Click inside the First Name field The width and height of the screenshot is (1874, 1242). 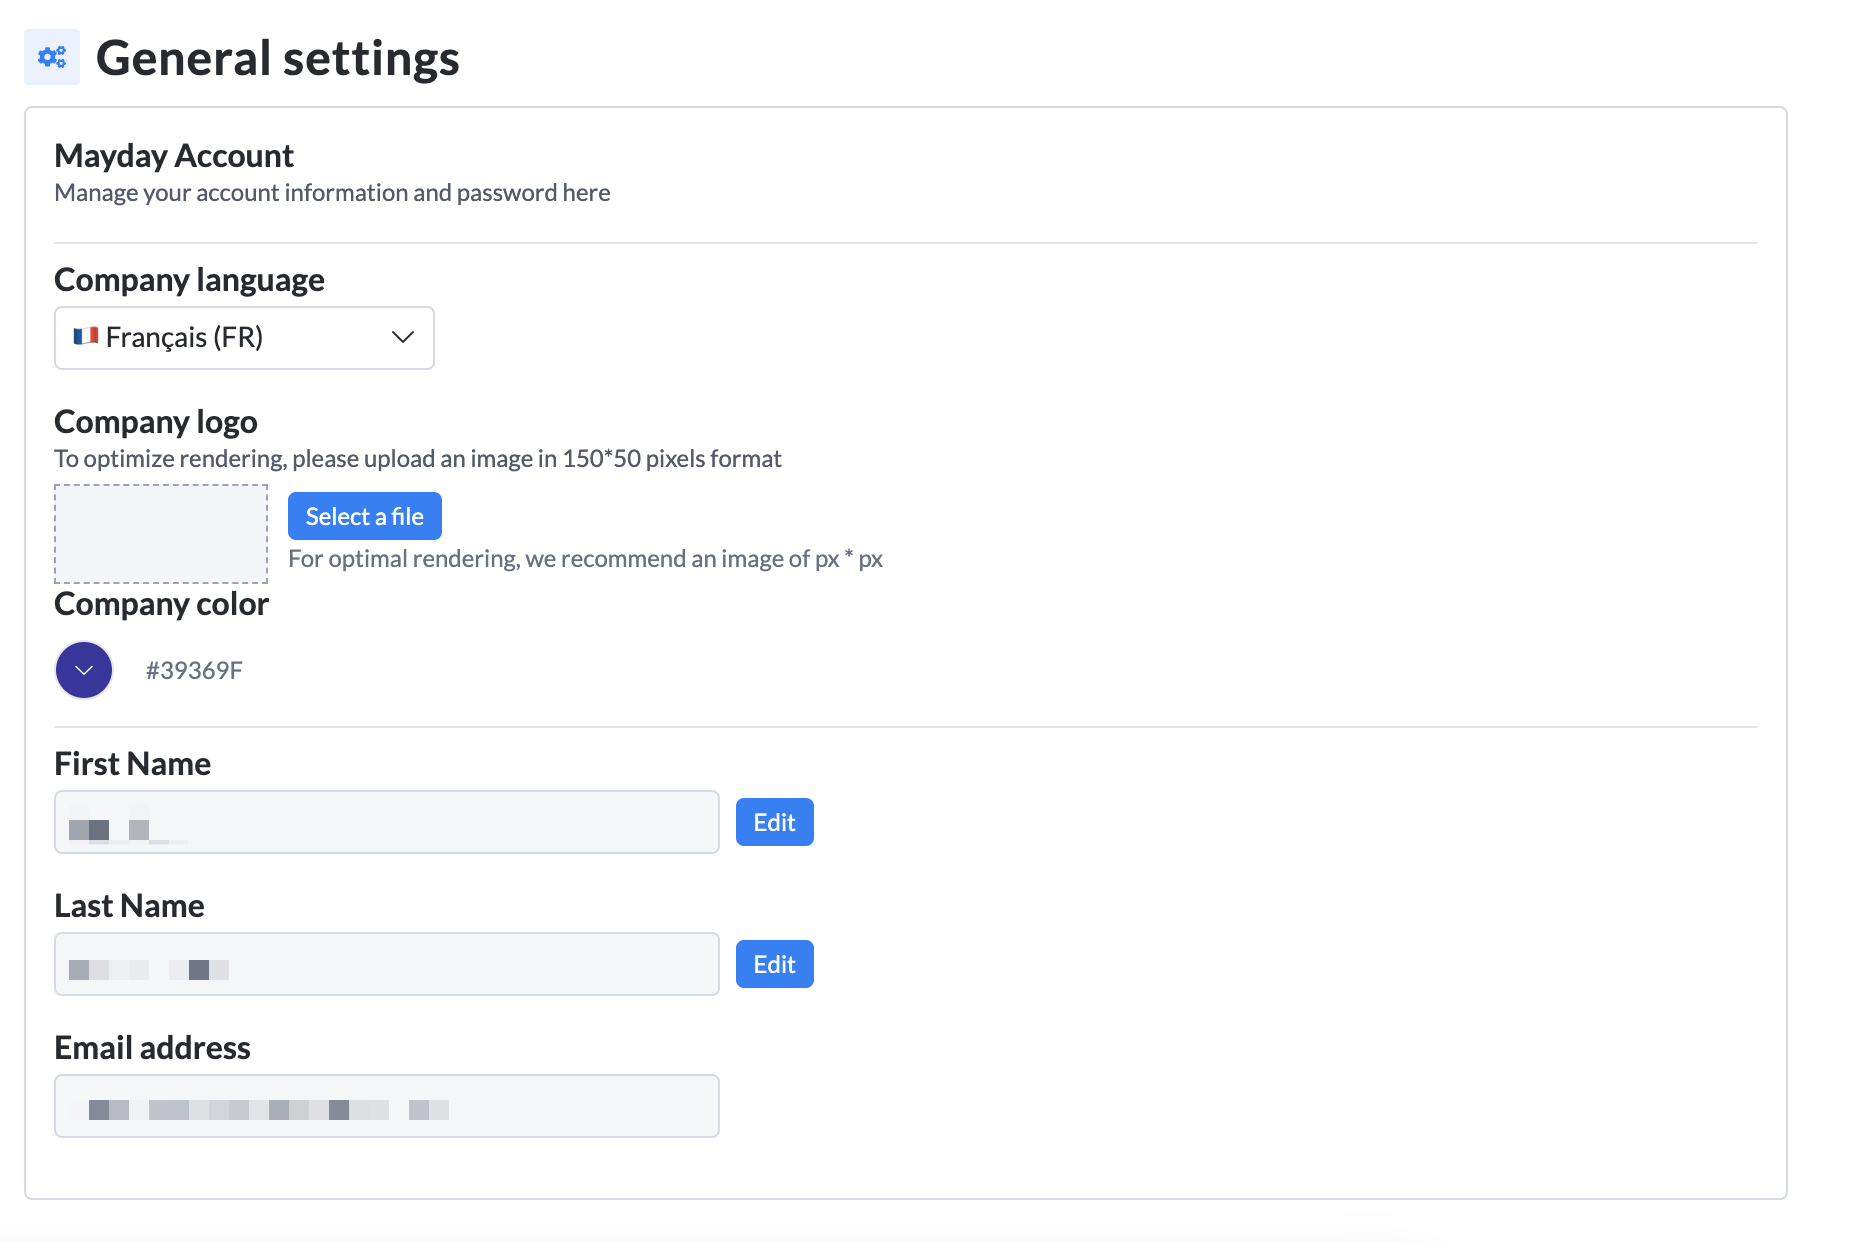tap(386, 822)
